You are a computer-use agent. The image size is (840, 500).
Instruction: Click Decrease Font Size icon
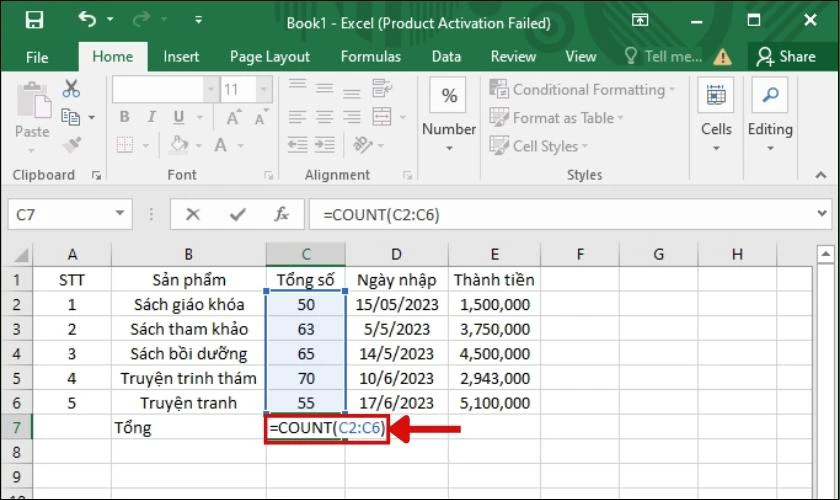pos(261,117)
